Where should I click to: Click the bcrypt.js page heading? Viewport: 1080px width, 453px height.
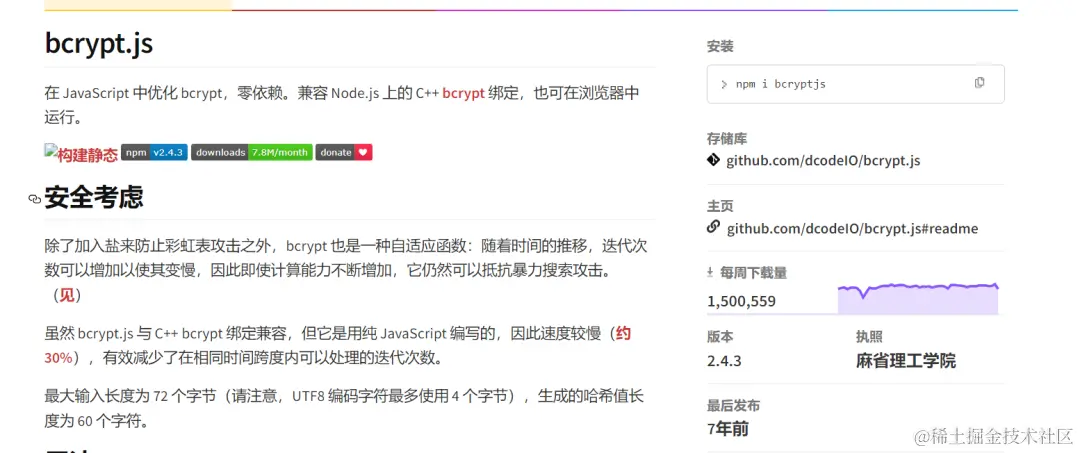point(98,43)
